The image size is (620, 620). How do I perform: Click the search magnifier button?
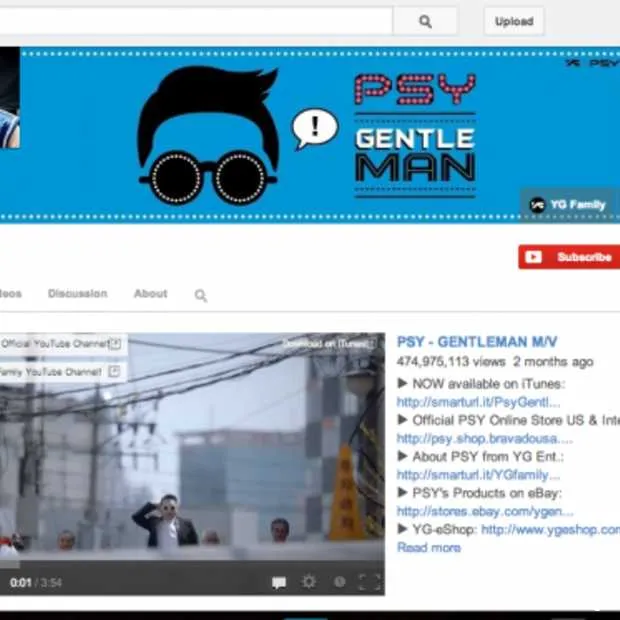[425, 21]
